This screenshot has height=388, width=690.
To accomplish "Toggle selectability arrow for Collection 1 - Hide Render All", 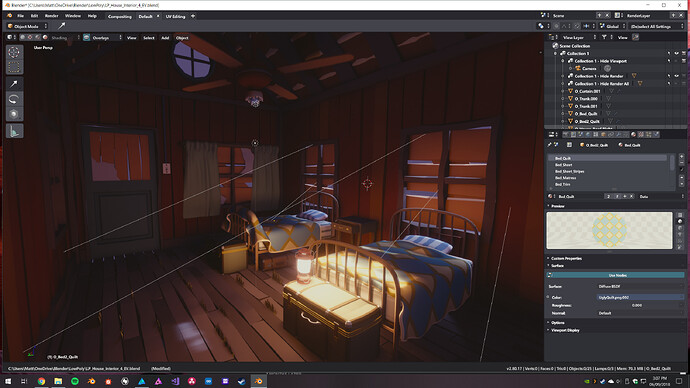I will (x=669, y=84).
